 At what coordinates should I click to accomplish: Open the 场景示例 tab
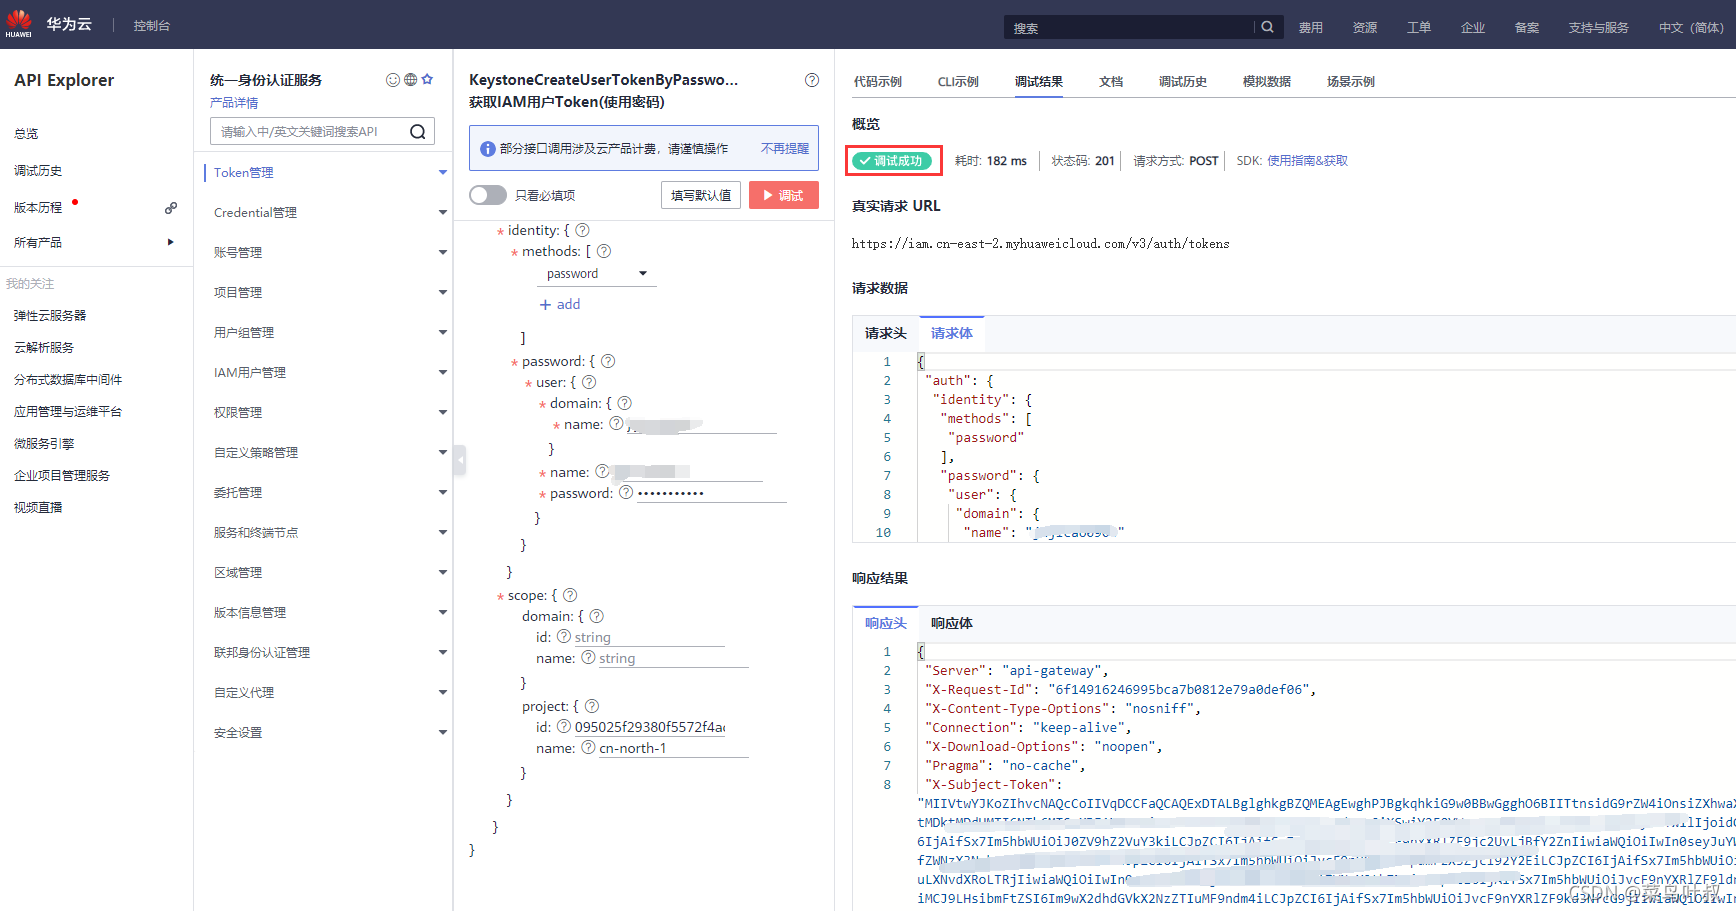(x=1351, y=82)
